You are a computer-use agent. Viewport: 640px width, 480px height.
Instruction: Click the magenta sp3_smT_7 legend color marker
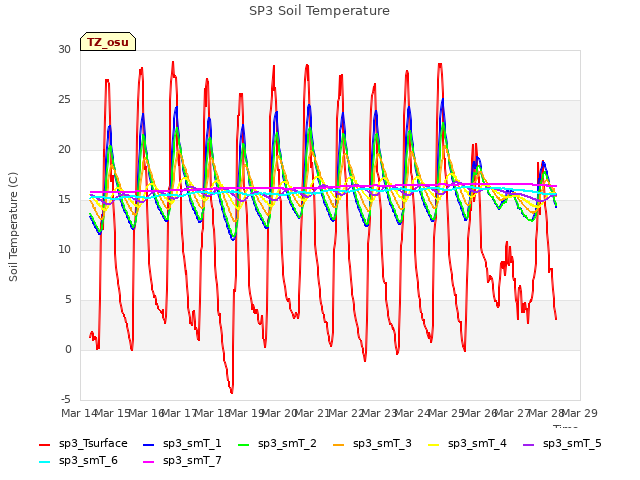tap(149, 462)
